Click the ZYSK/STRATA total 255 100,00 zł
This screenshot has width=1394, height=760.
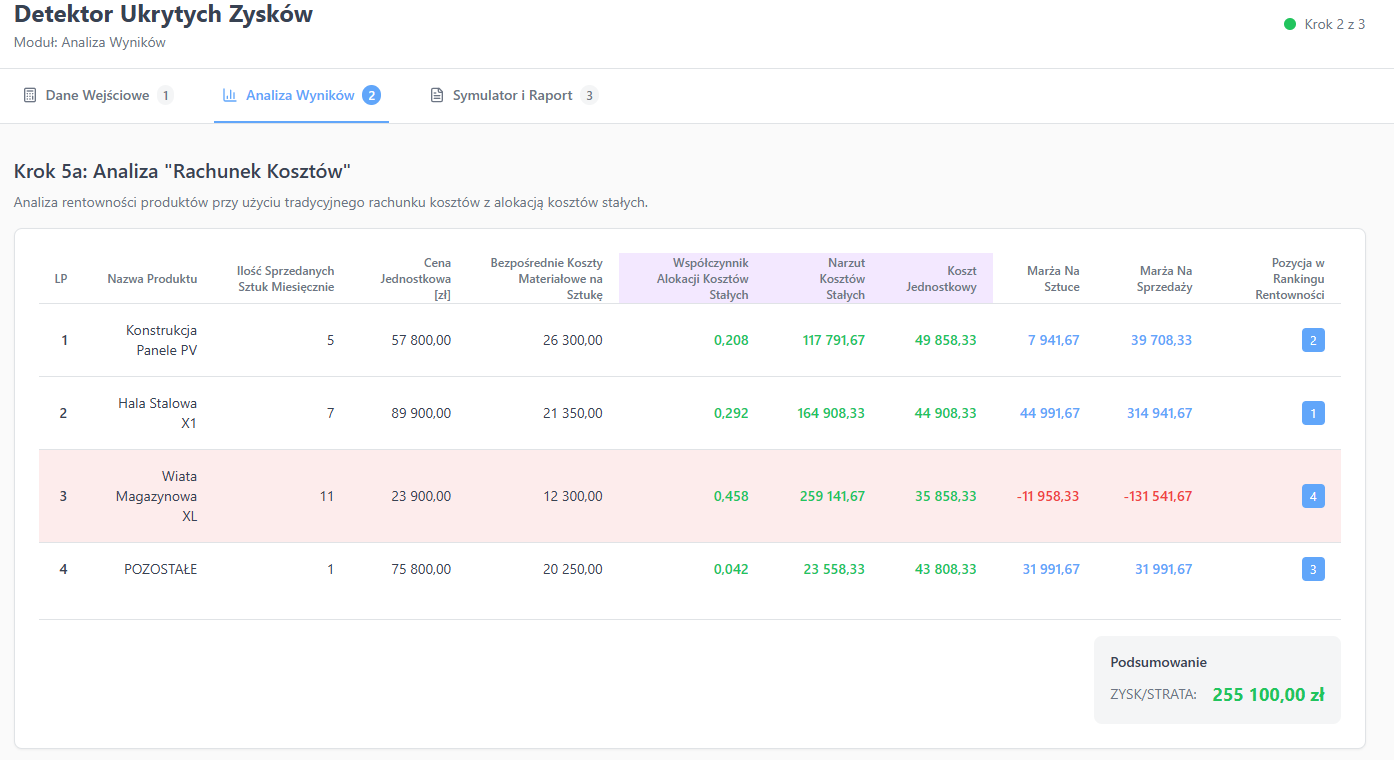click(x=1268, y=694)
